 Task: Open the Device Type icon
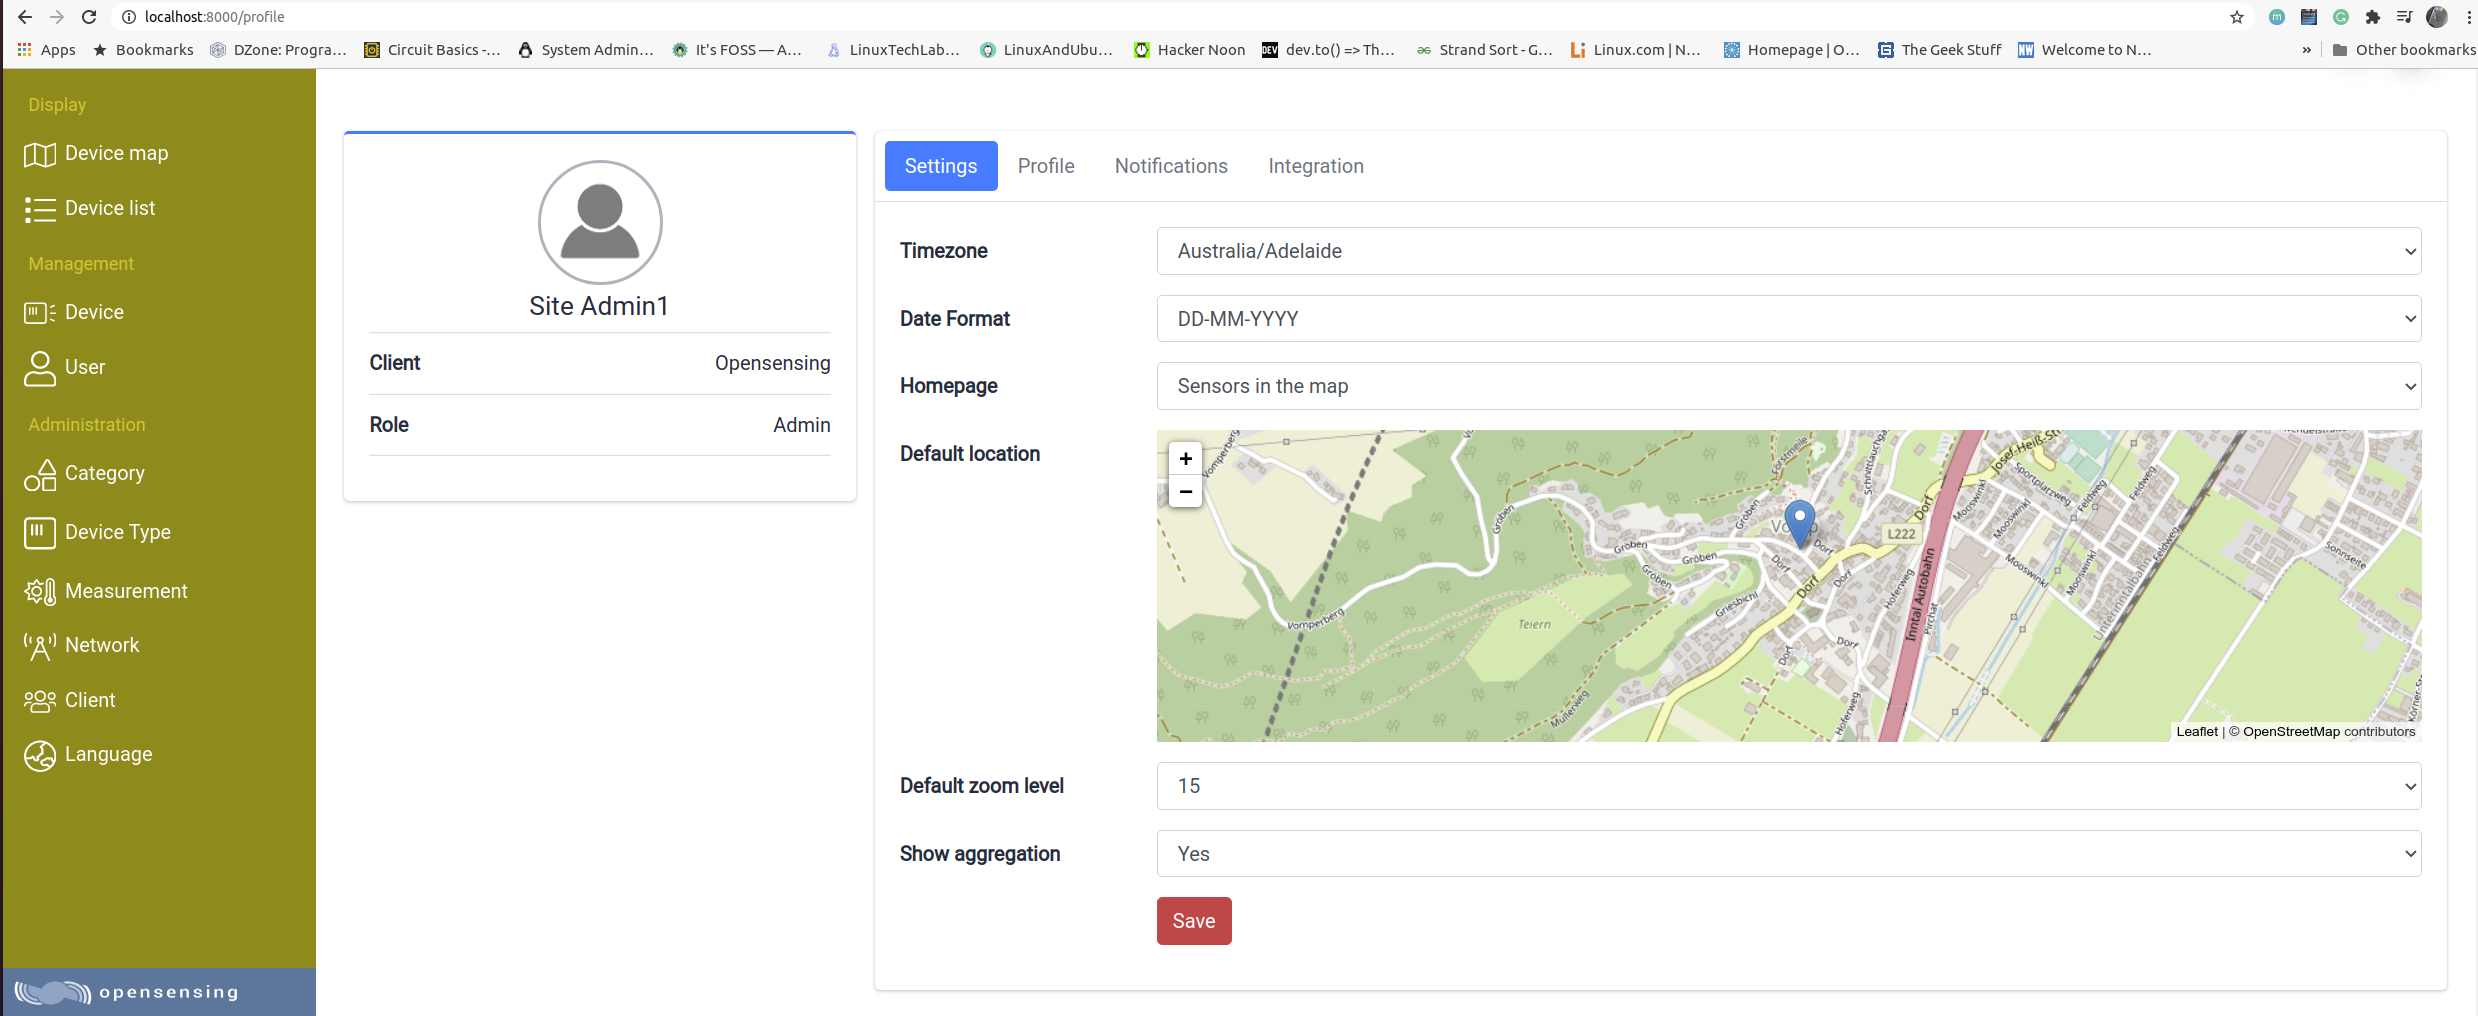[x=40, y=533]
